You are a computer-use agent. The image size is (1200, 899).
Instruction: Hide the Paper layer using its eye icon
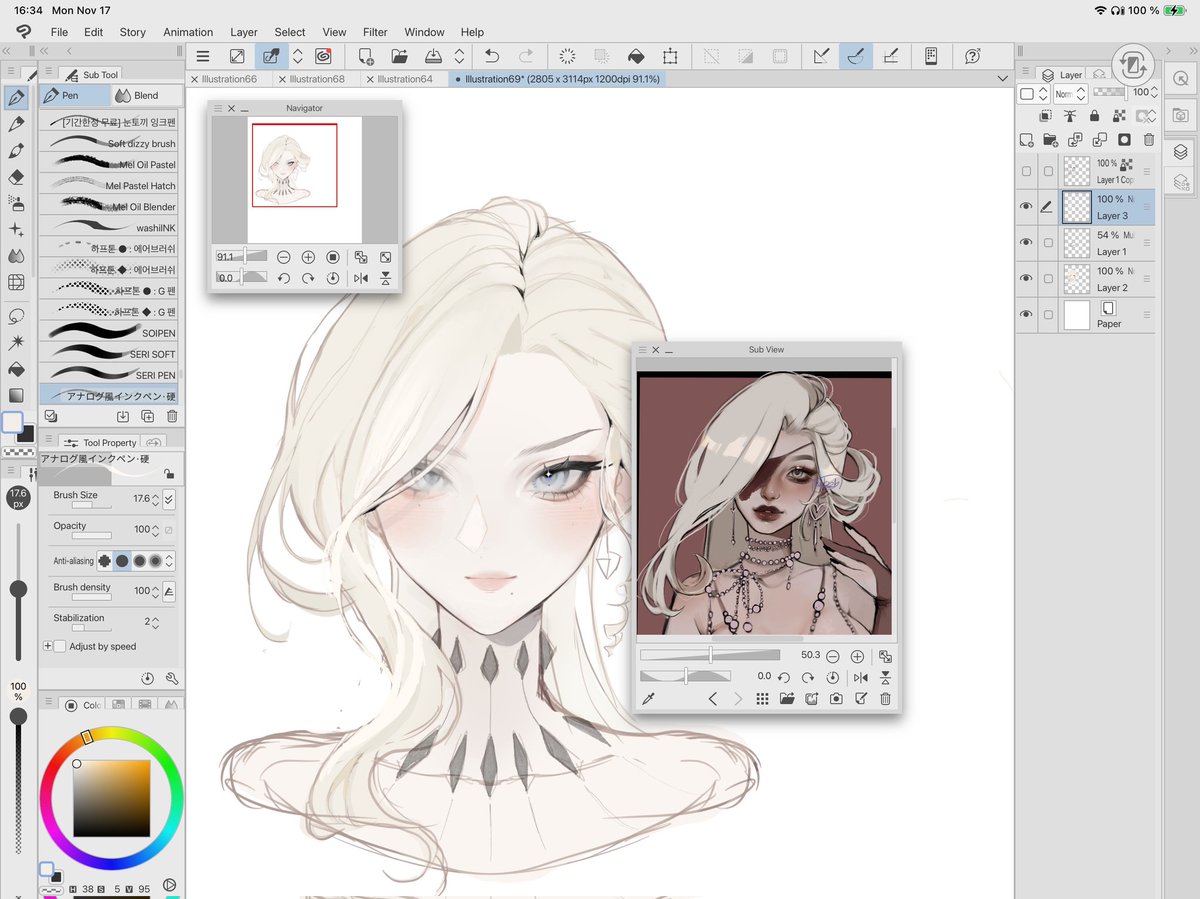coord(1025,315)
